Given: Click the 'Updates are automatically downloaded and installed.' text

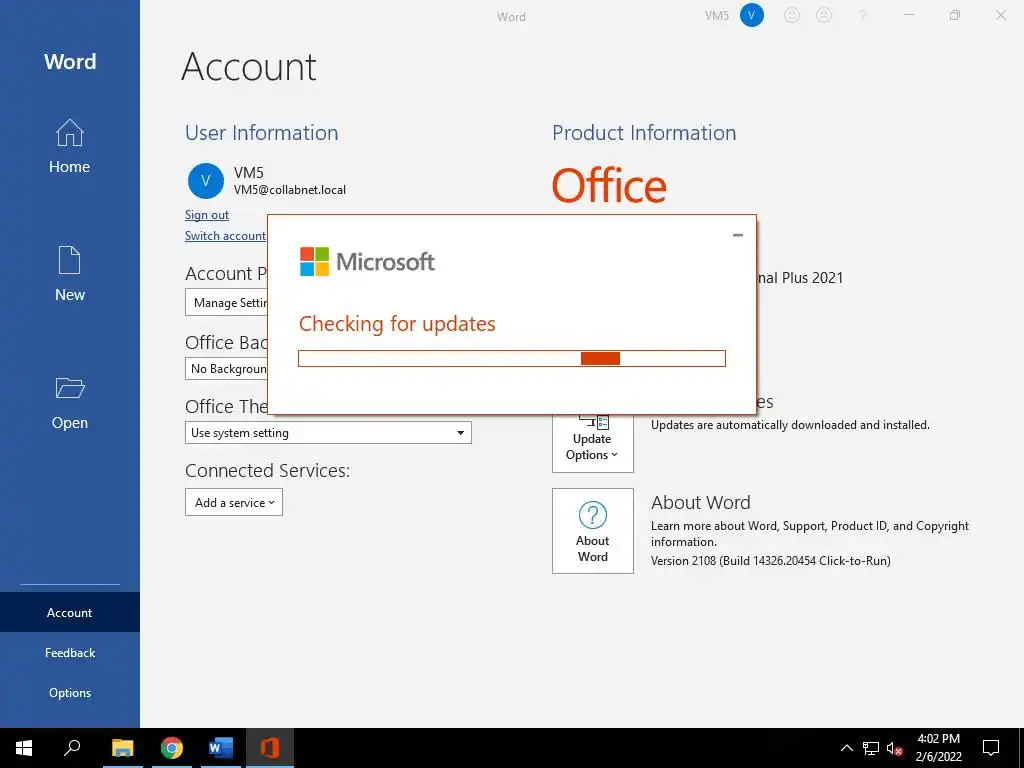Looking at the screenshot, I should pyautogui.click(x=790, y=424).
